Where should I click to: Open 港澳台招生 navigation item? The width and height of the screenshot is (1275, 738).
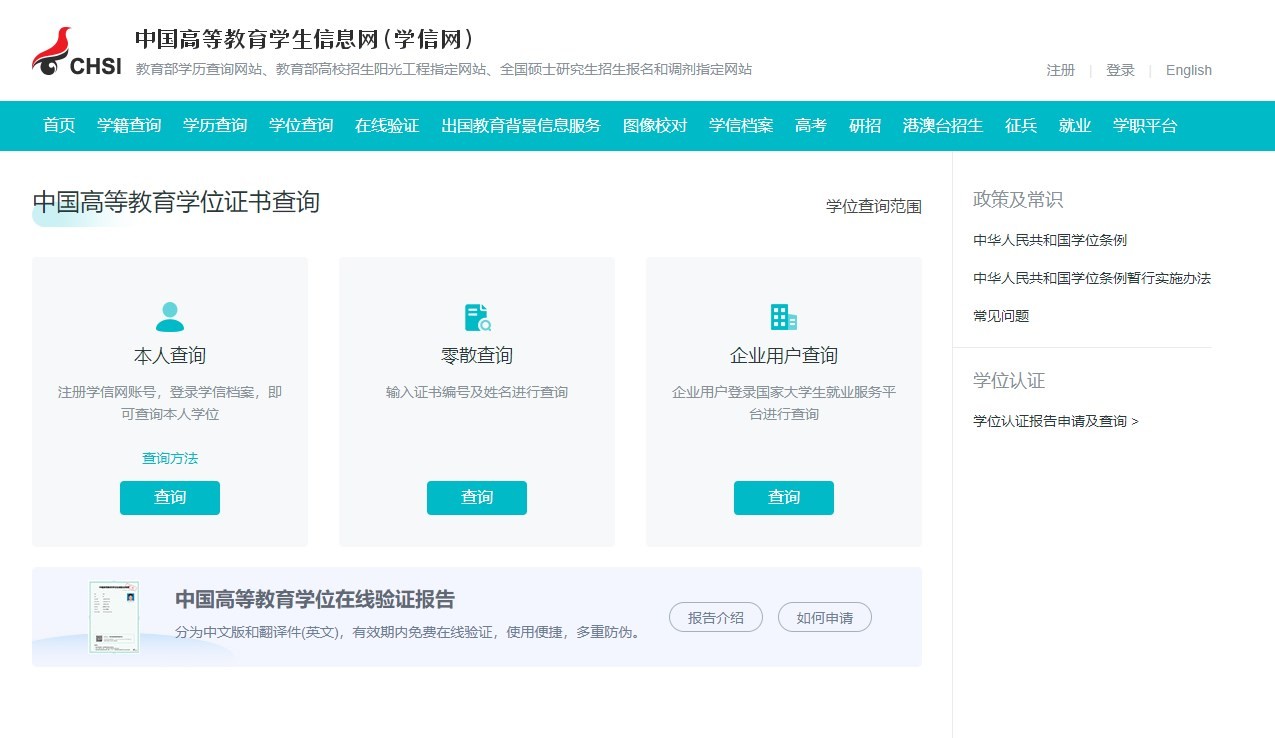tap(943, 126)
